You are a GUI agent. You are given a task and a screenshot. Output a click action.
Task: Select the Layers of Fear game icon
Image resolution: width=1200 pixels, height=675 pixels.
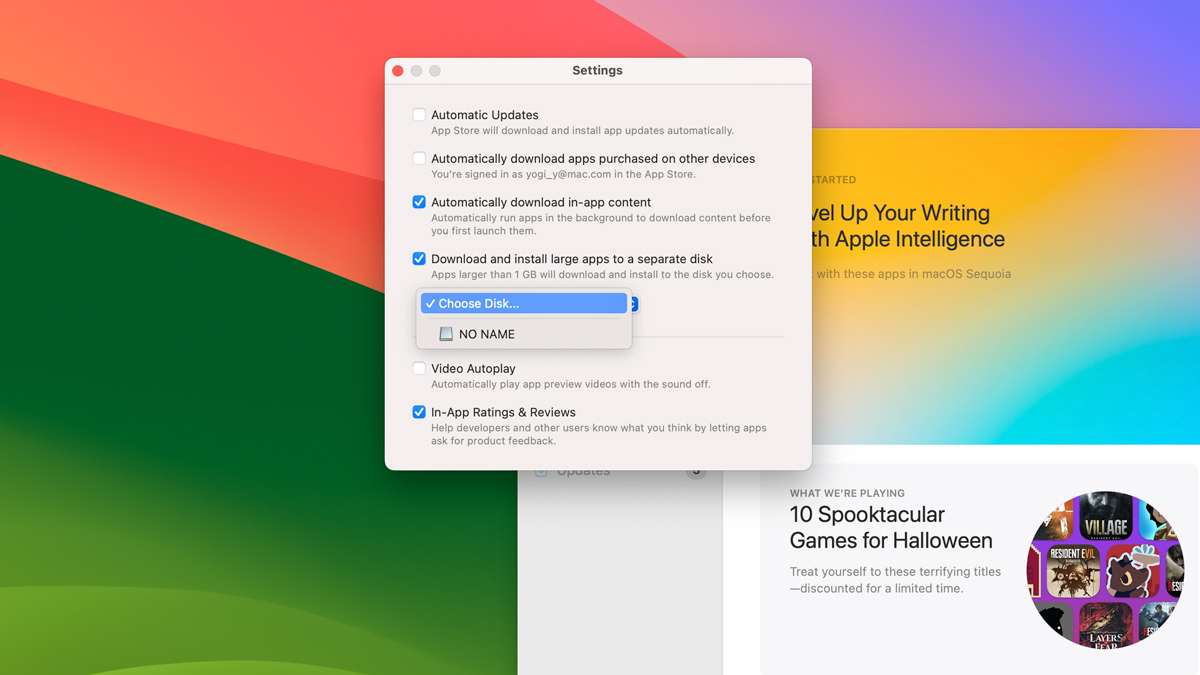[1106, 623]
